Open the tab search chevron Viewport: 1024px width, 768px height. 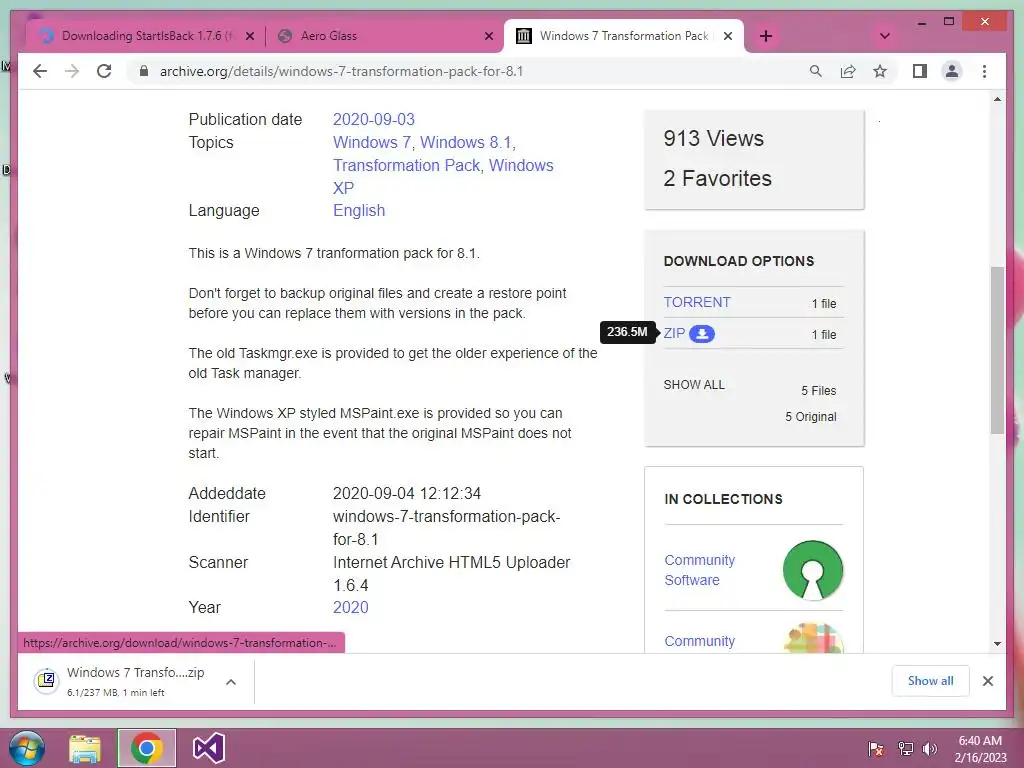click(885, 36)
